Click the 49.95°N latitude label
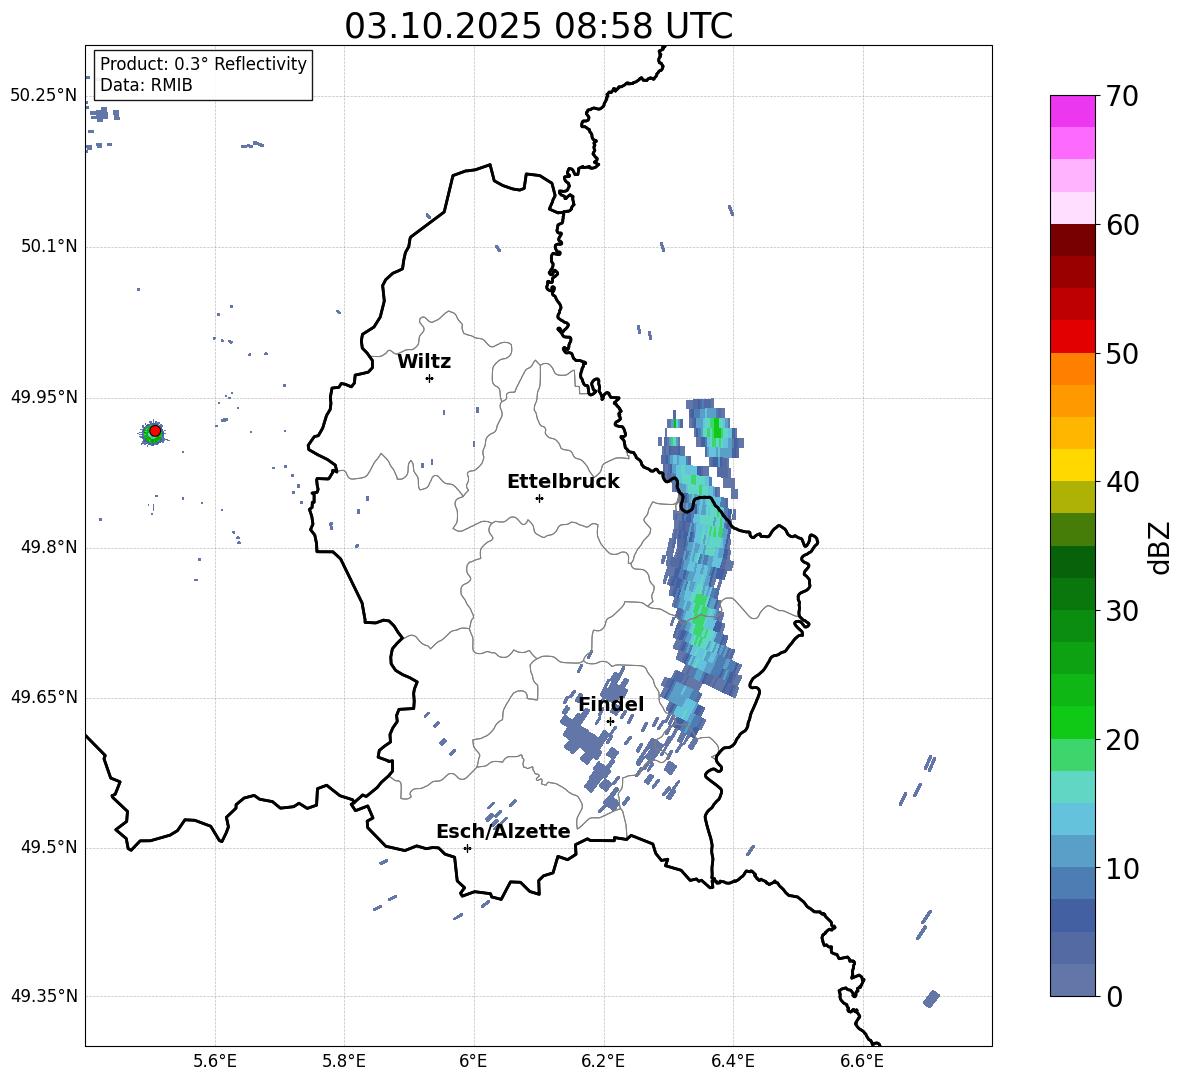The image size is (1184, 1081). pos(44,397)
